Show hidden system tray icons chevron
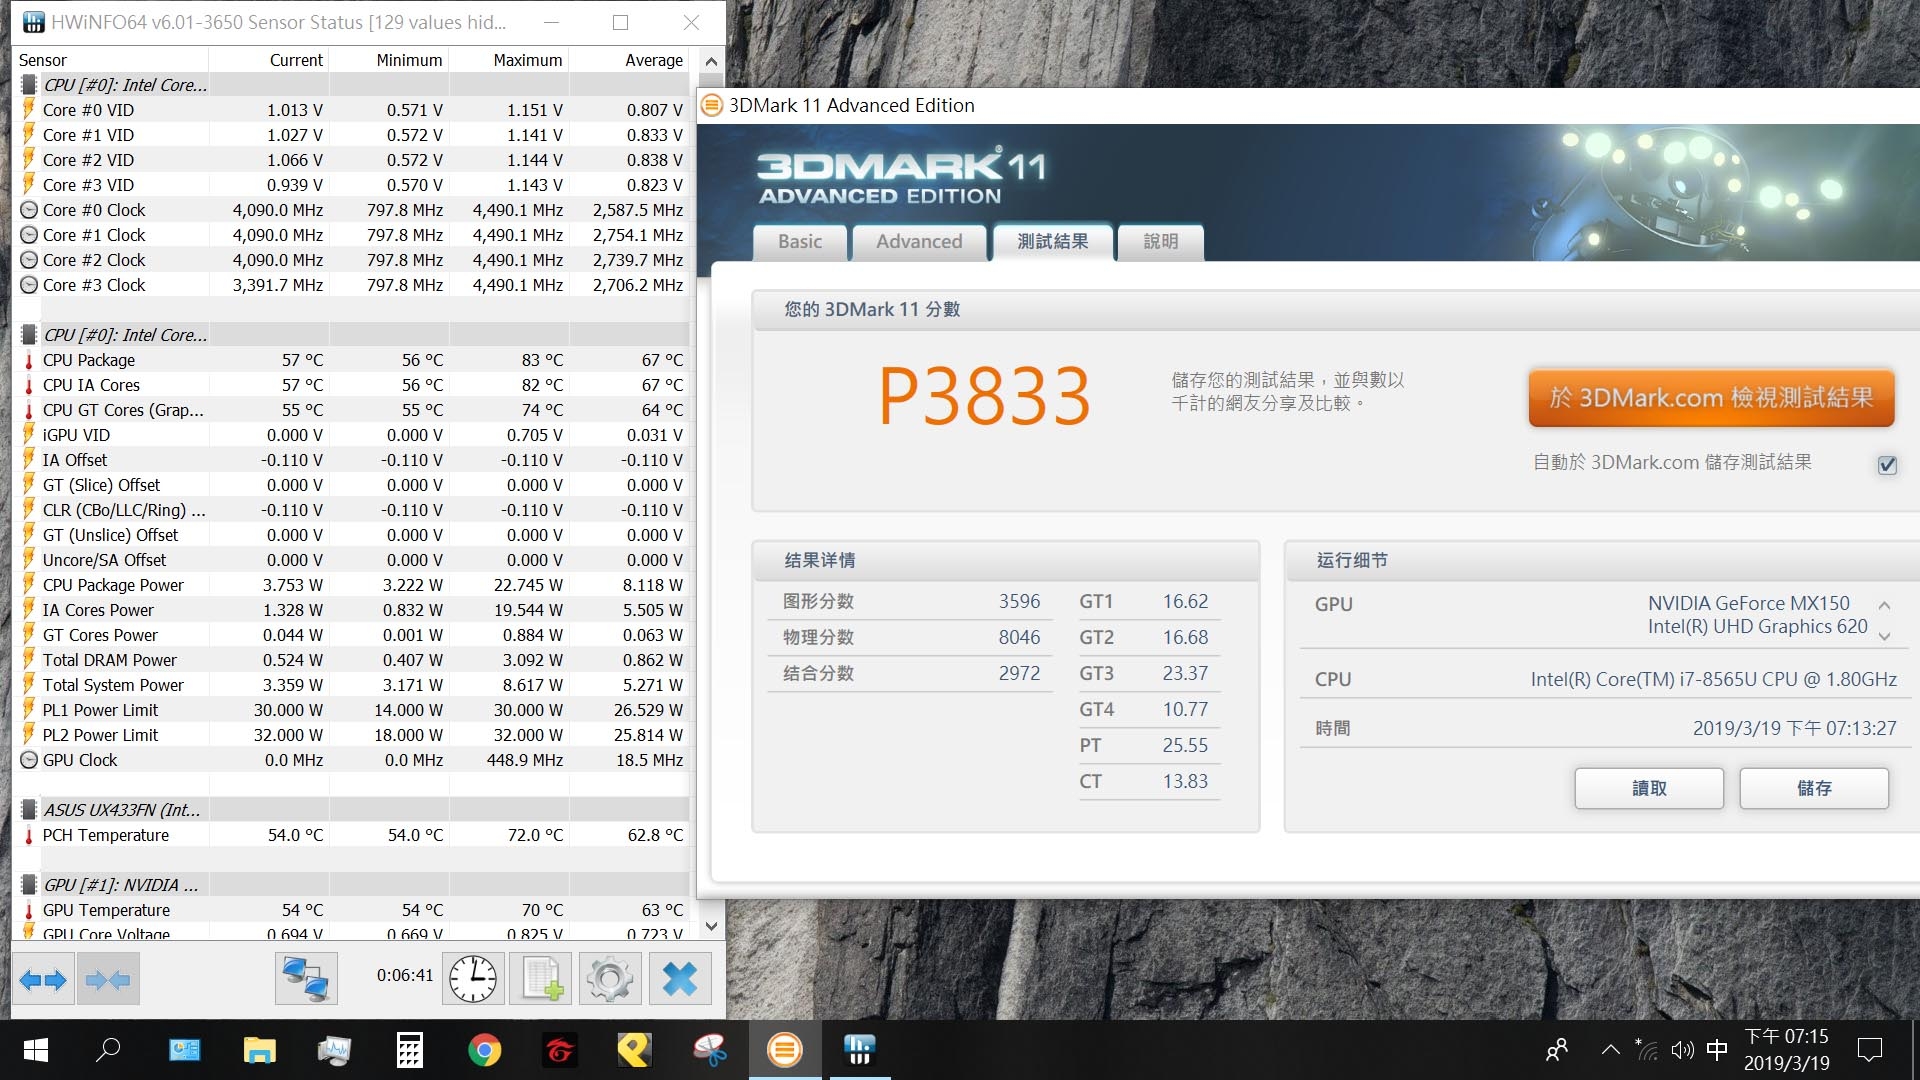Viewport: 1920px width, 1080px height. click(1610, 1050)
